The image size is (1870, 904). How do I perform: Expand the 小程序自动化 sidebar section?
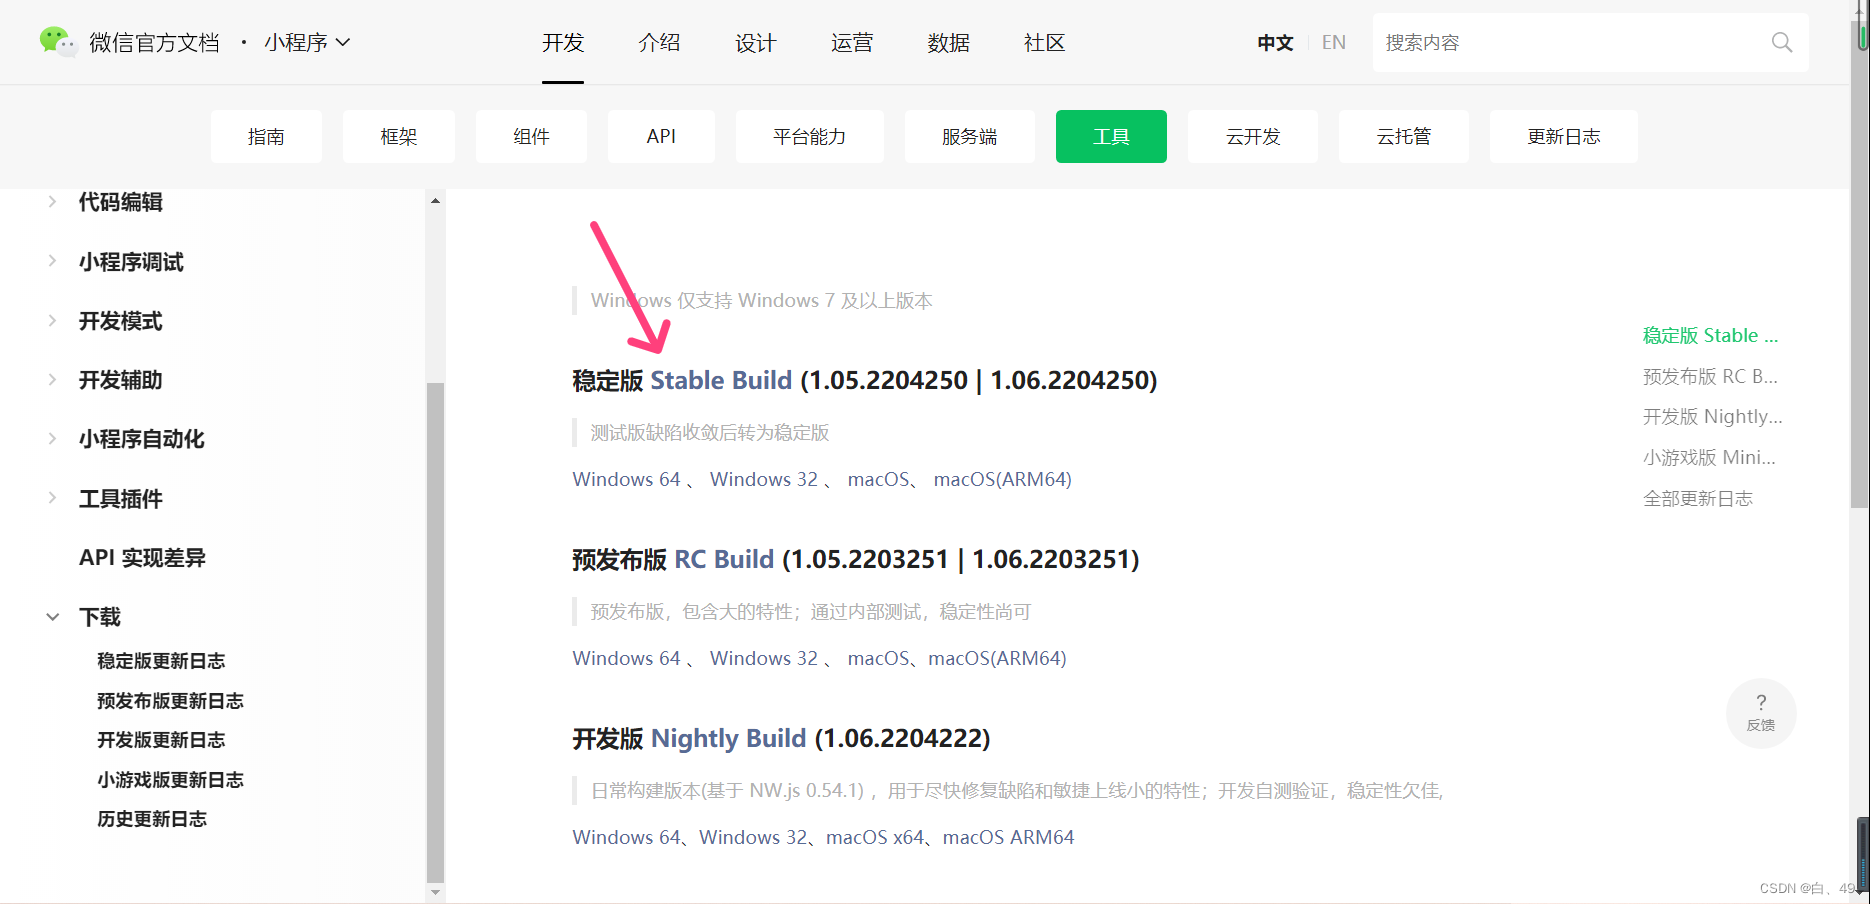coord(52,438)
